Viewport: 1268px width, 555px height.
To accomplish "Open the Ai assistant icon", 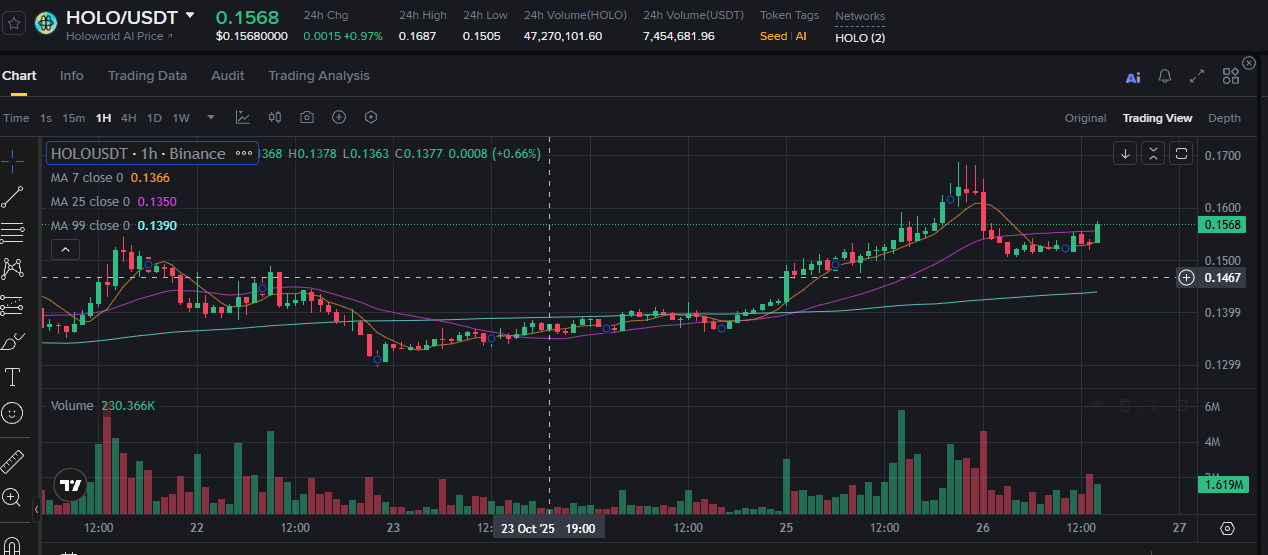I will (x=1133, y=77).
